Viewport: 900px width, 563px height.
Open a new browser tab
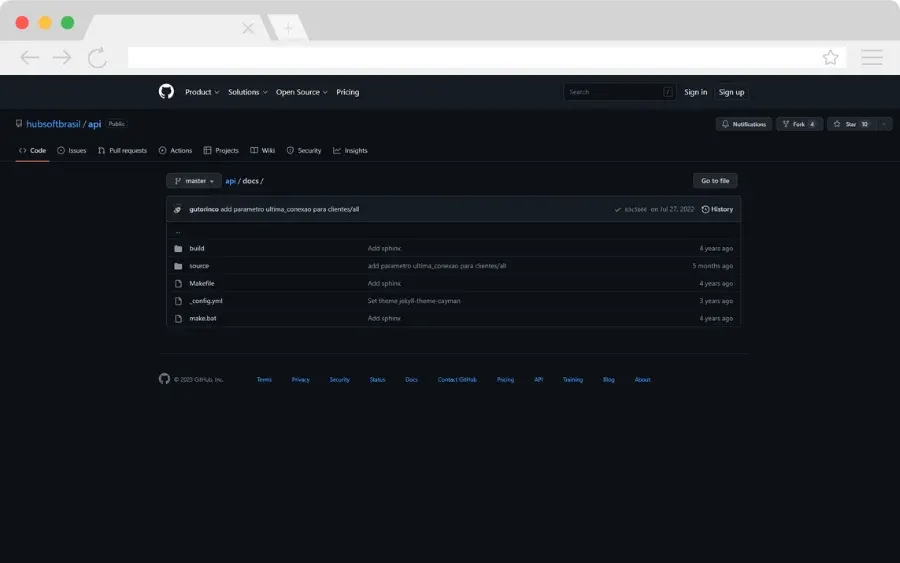click(288, 28)
